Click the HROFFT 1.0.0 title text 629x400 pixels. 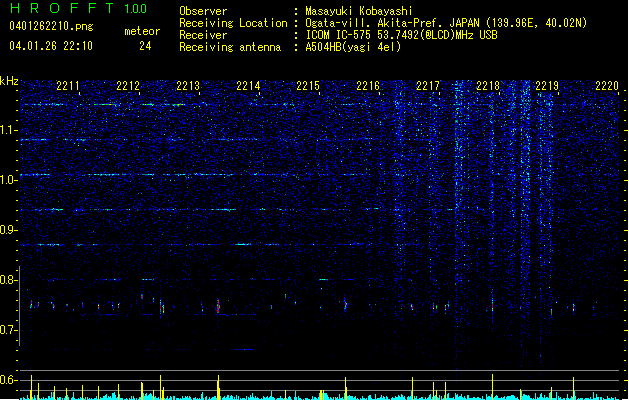(79, 8)
